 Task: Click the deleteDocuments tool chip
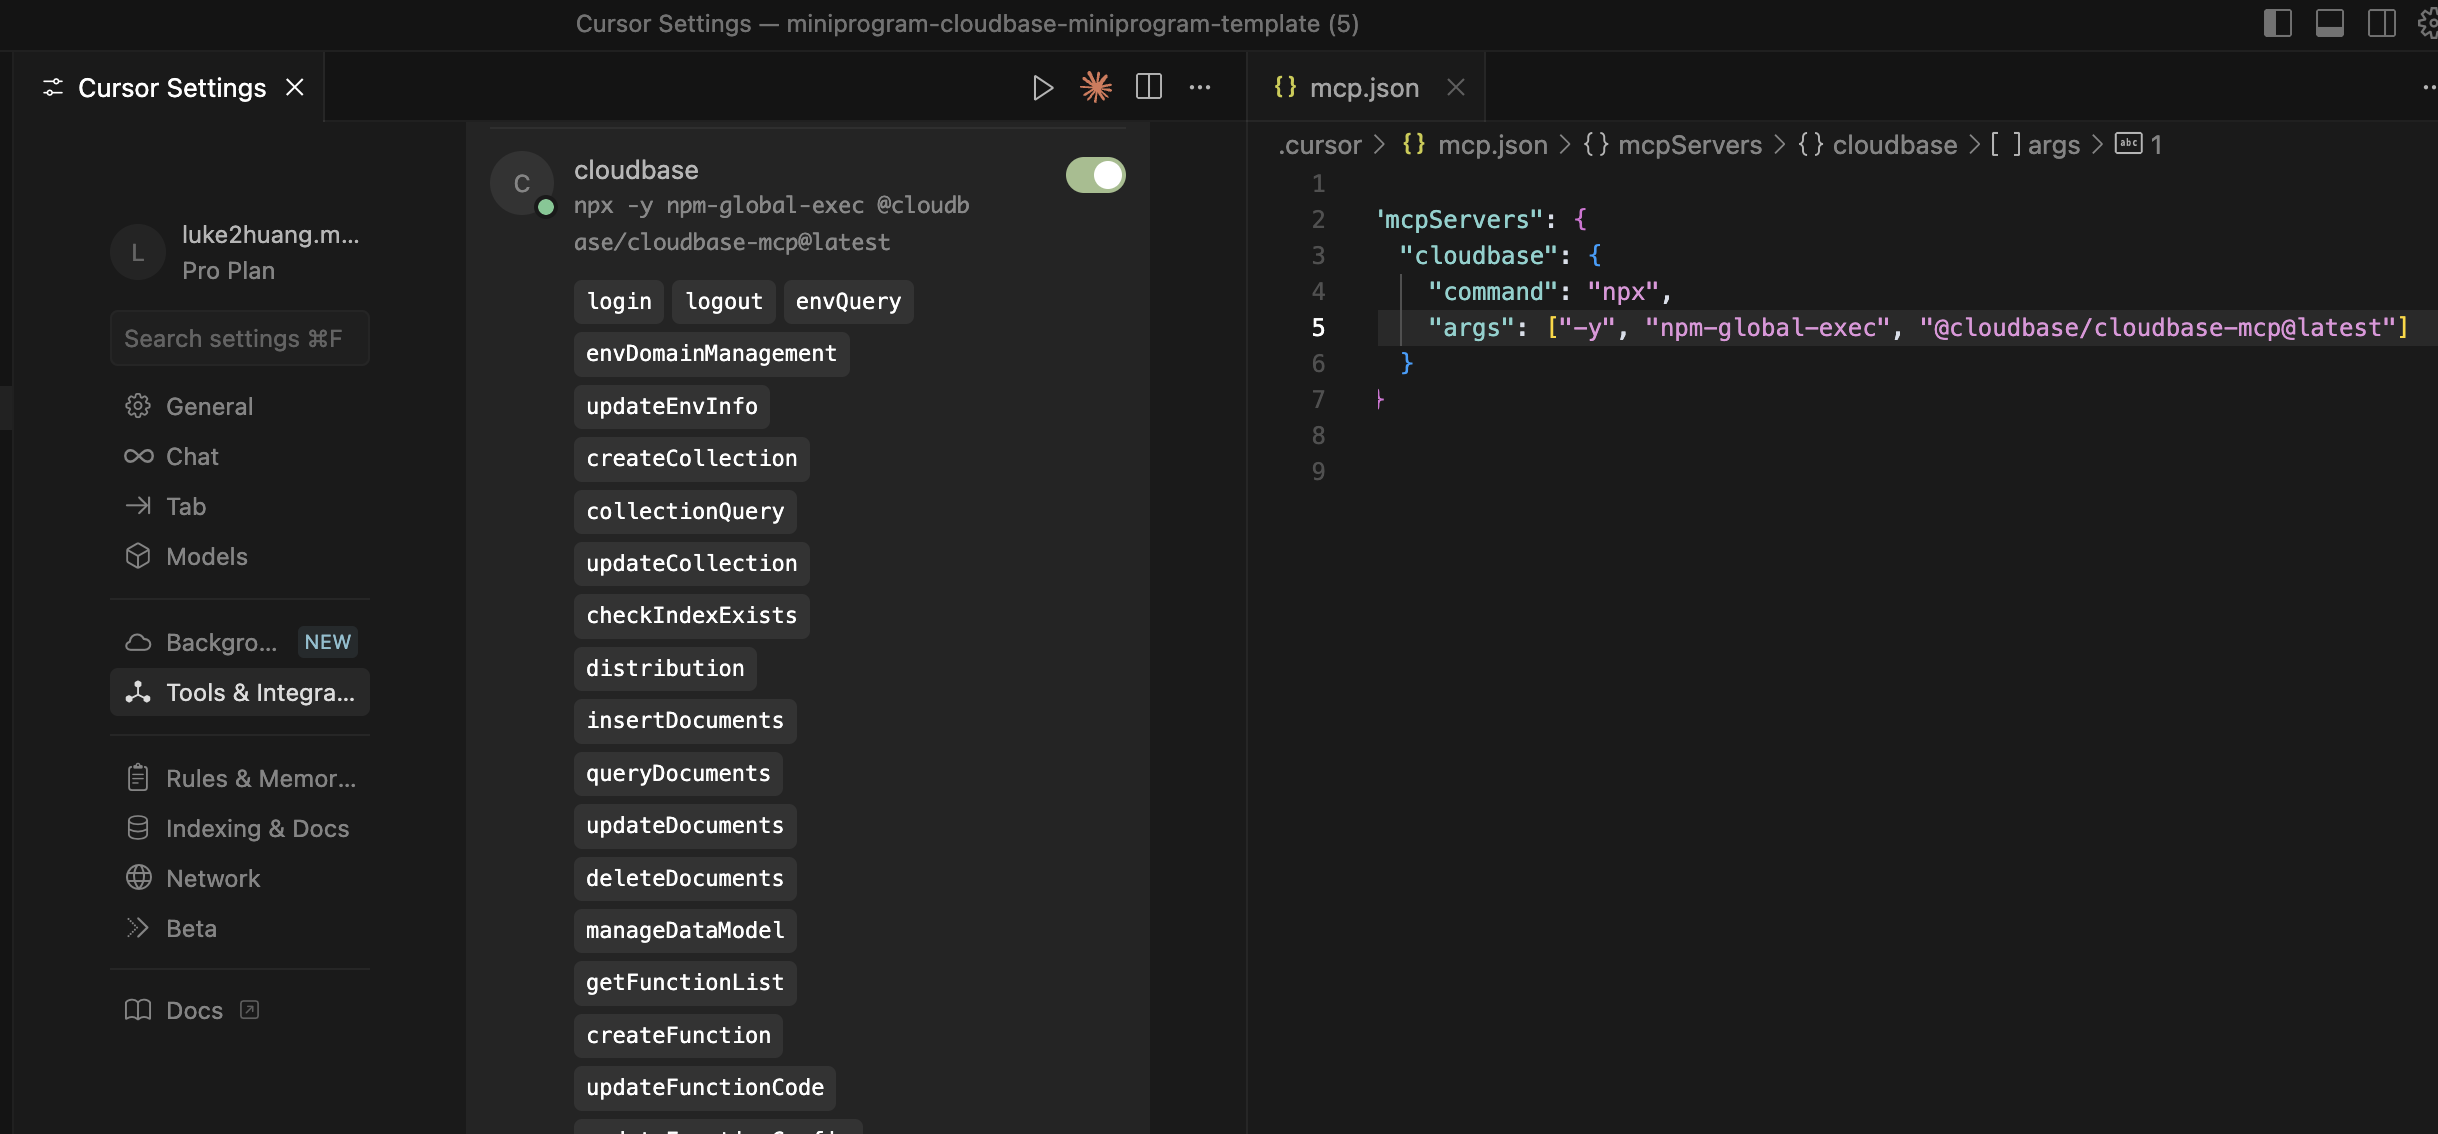coord(685,878)
